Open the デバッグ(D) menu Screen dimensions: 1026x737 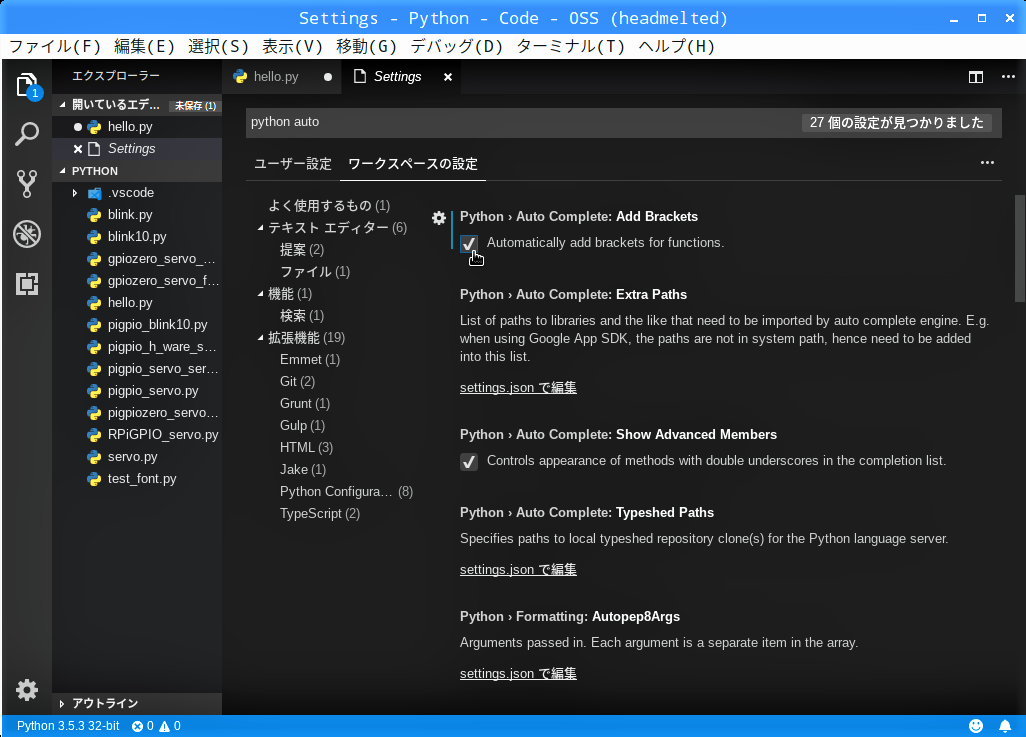457,46
